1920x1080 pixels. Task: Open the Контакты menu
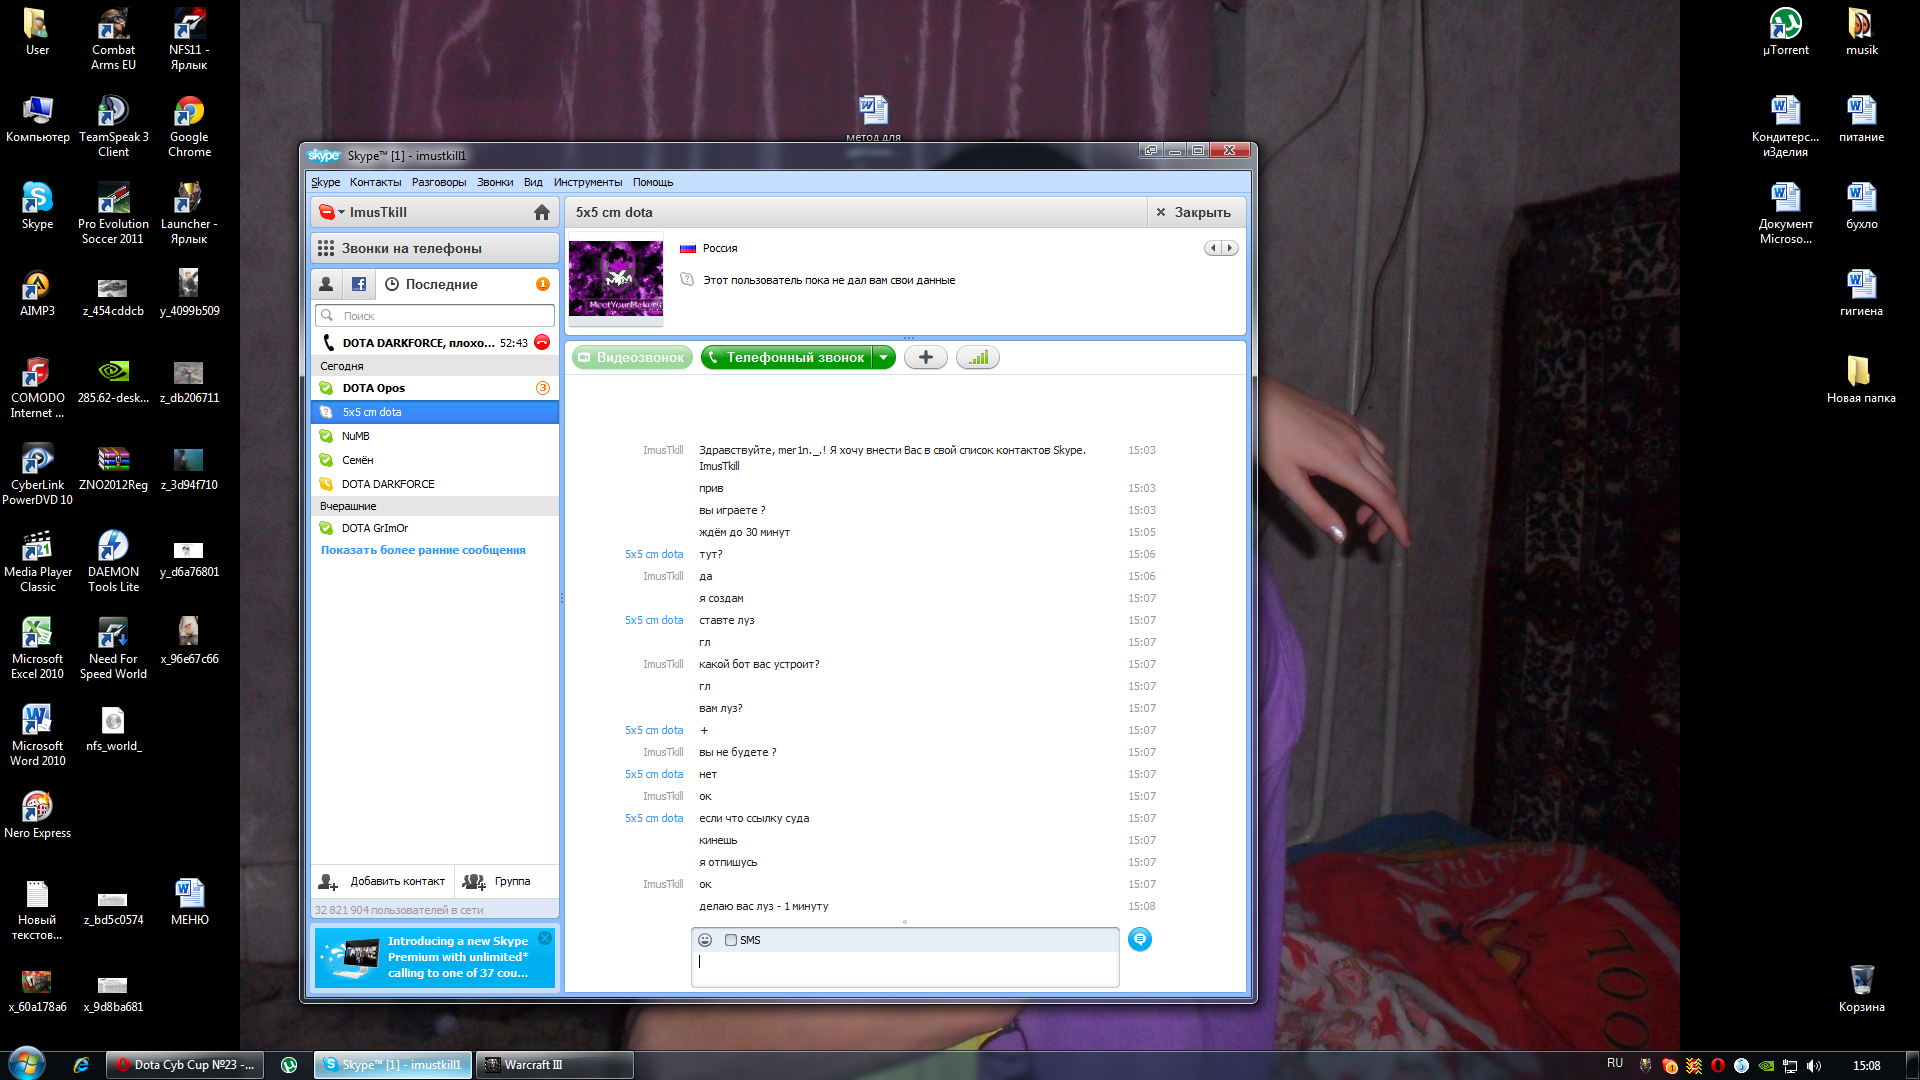(375, 182)
